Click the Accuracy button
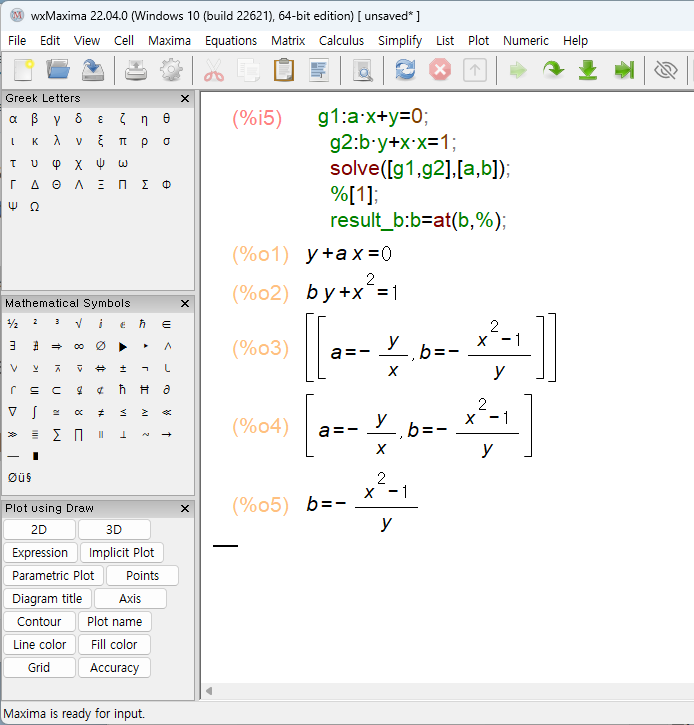 click(x=114, y=668)
